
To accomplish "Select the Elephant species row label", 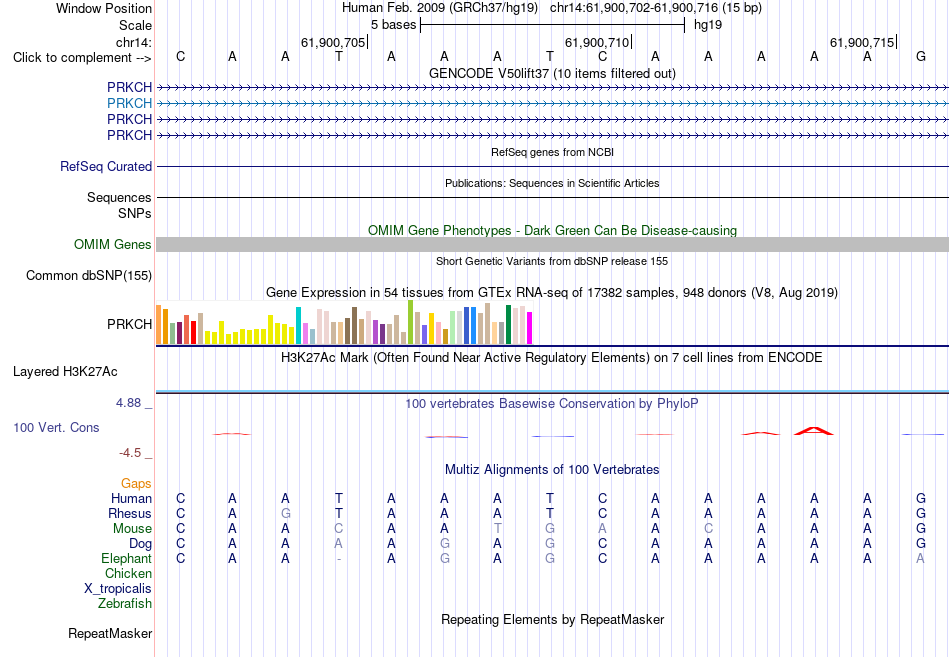I will point(126,558).
